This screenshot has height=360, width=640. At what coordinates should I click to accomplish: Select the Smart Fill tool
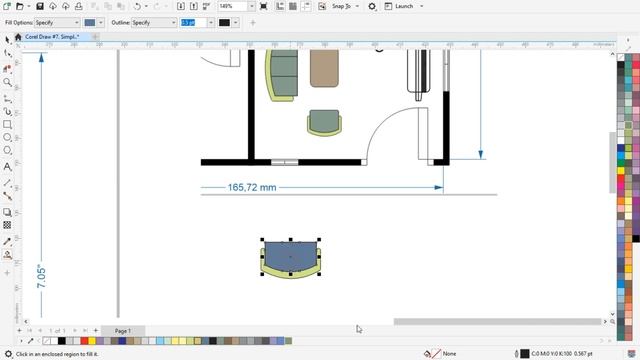[7, 255]
